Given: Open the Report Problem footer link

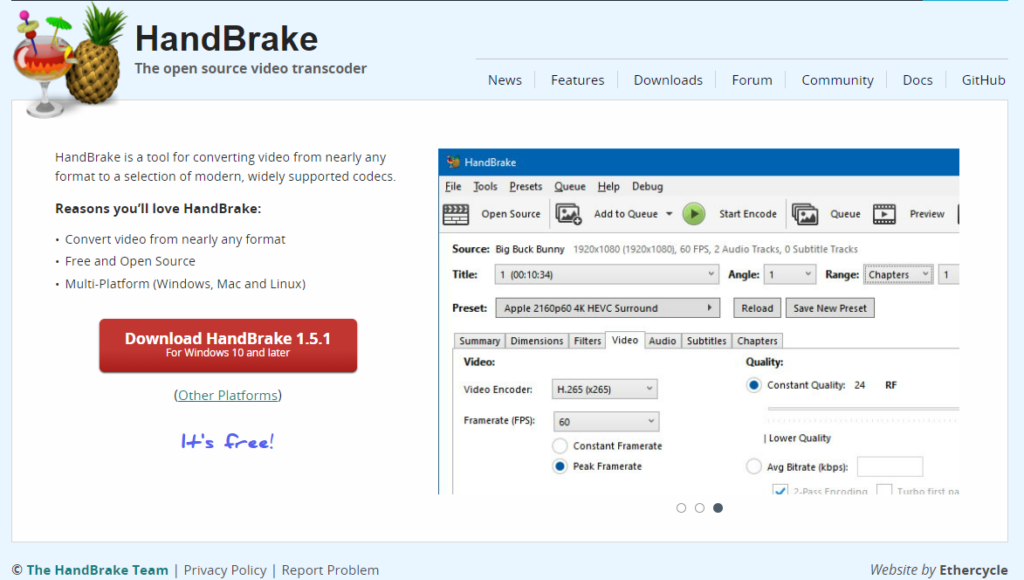Looking at the screenshot, I should [330, 570].
